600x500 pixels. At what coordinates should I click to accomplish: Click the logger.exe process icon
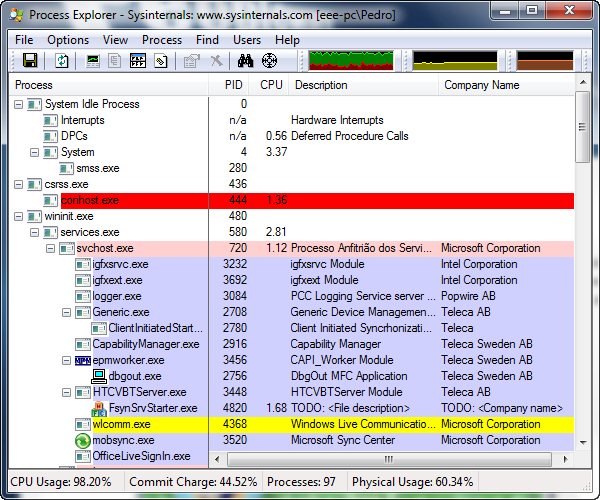click(x=83, y=296)
